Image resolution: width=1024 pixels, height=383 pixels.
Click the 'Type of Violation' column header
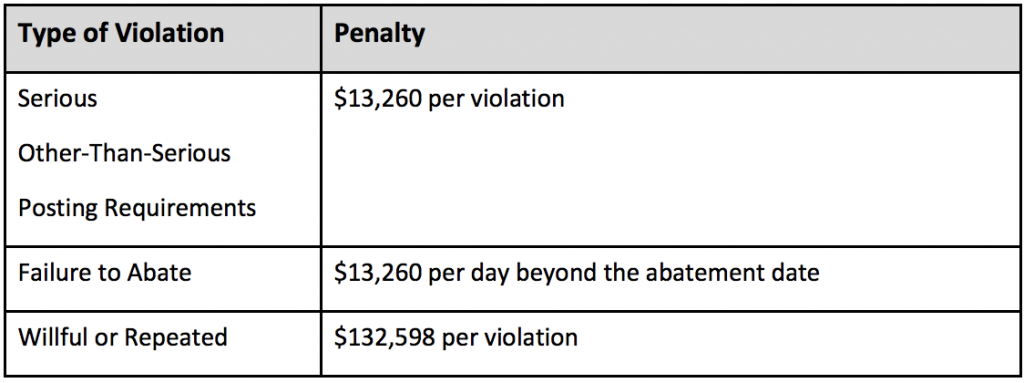[121, 33]
